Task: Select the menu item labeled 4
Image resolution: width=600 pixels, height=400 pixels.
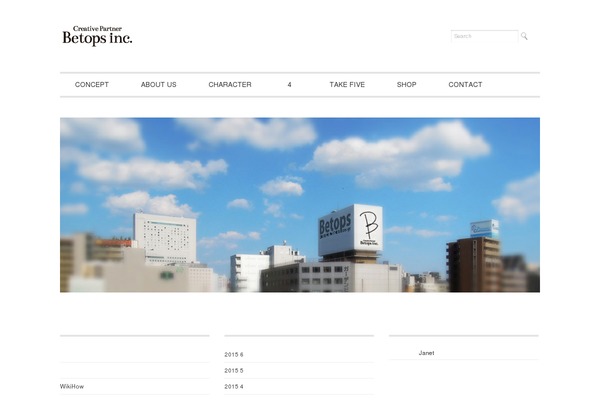Action: (x=289, y=85)
